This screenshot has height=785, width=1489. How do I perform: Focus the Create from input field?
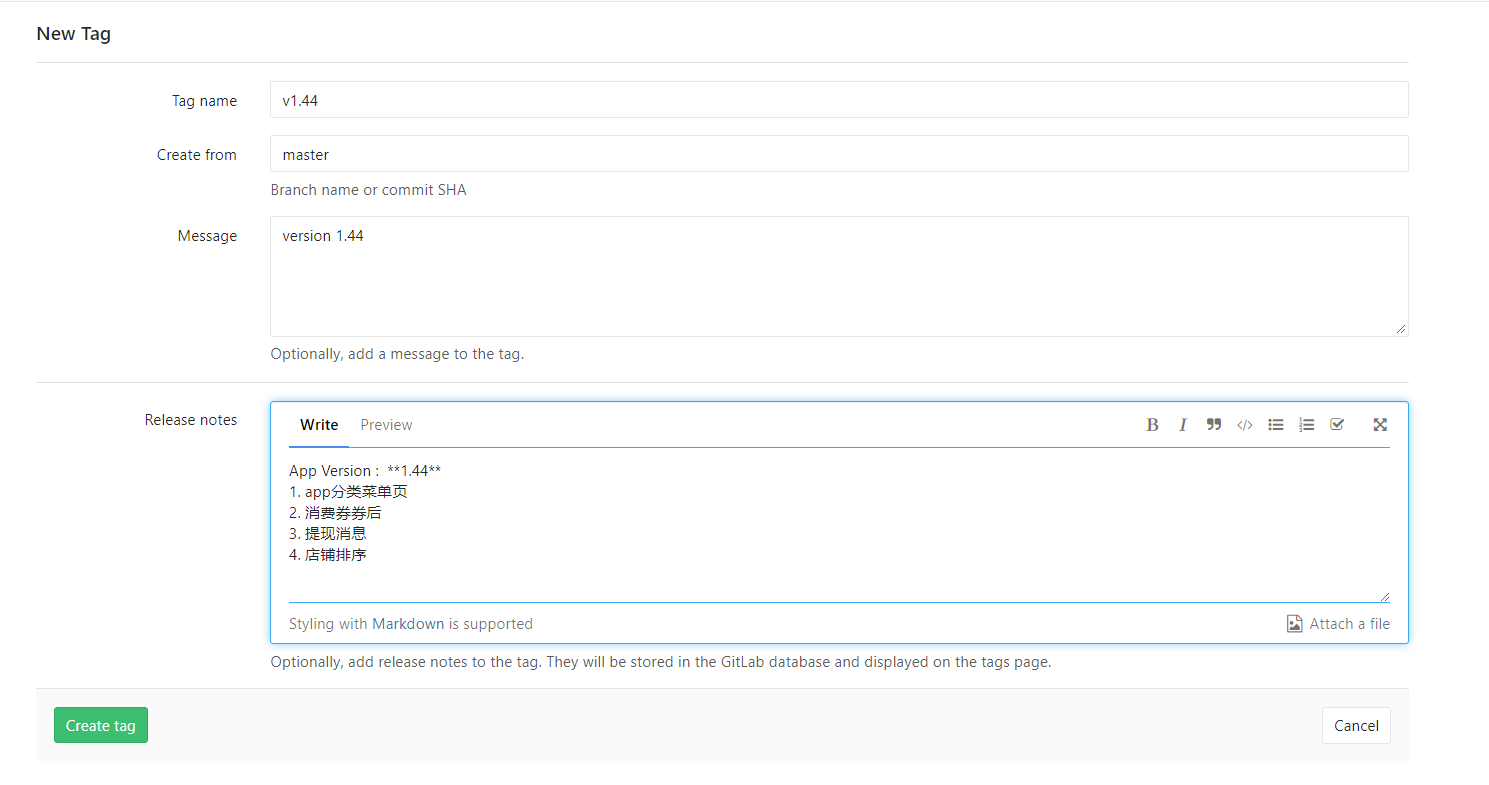839,154
